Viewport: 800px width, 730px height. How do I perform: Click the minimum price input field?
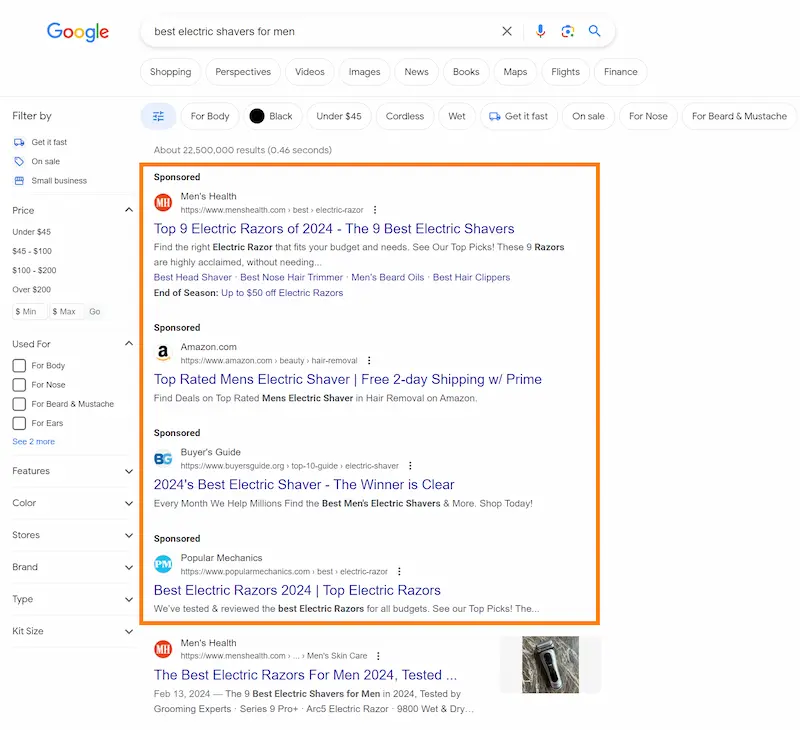[30, 312]
